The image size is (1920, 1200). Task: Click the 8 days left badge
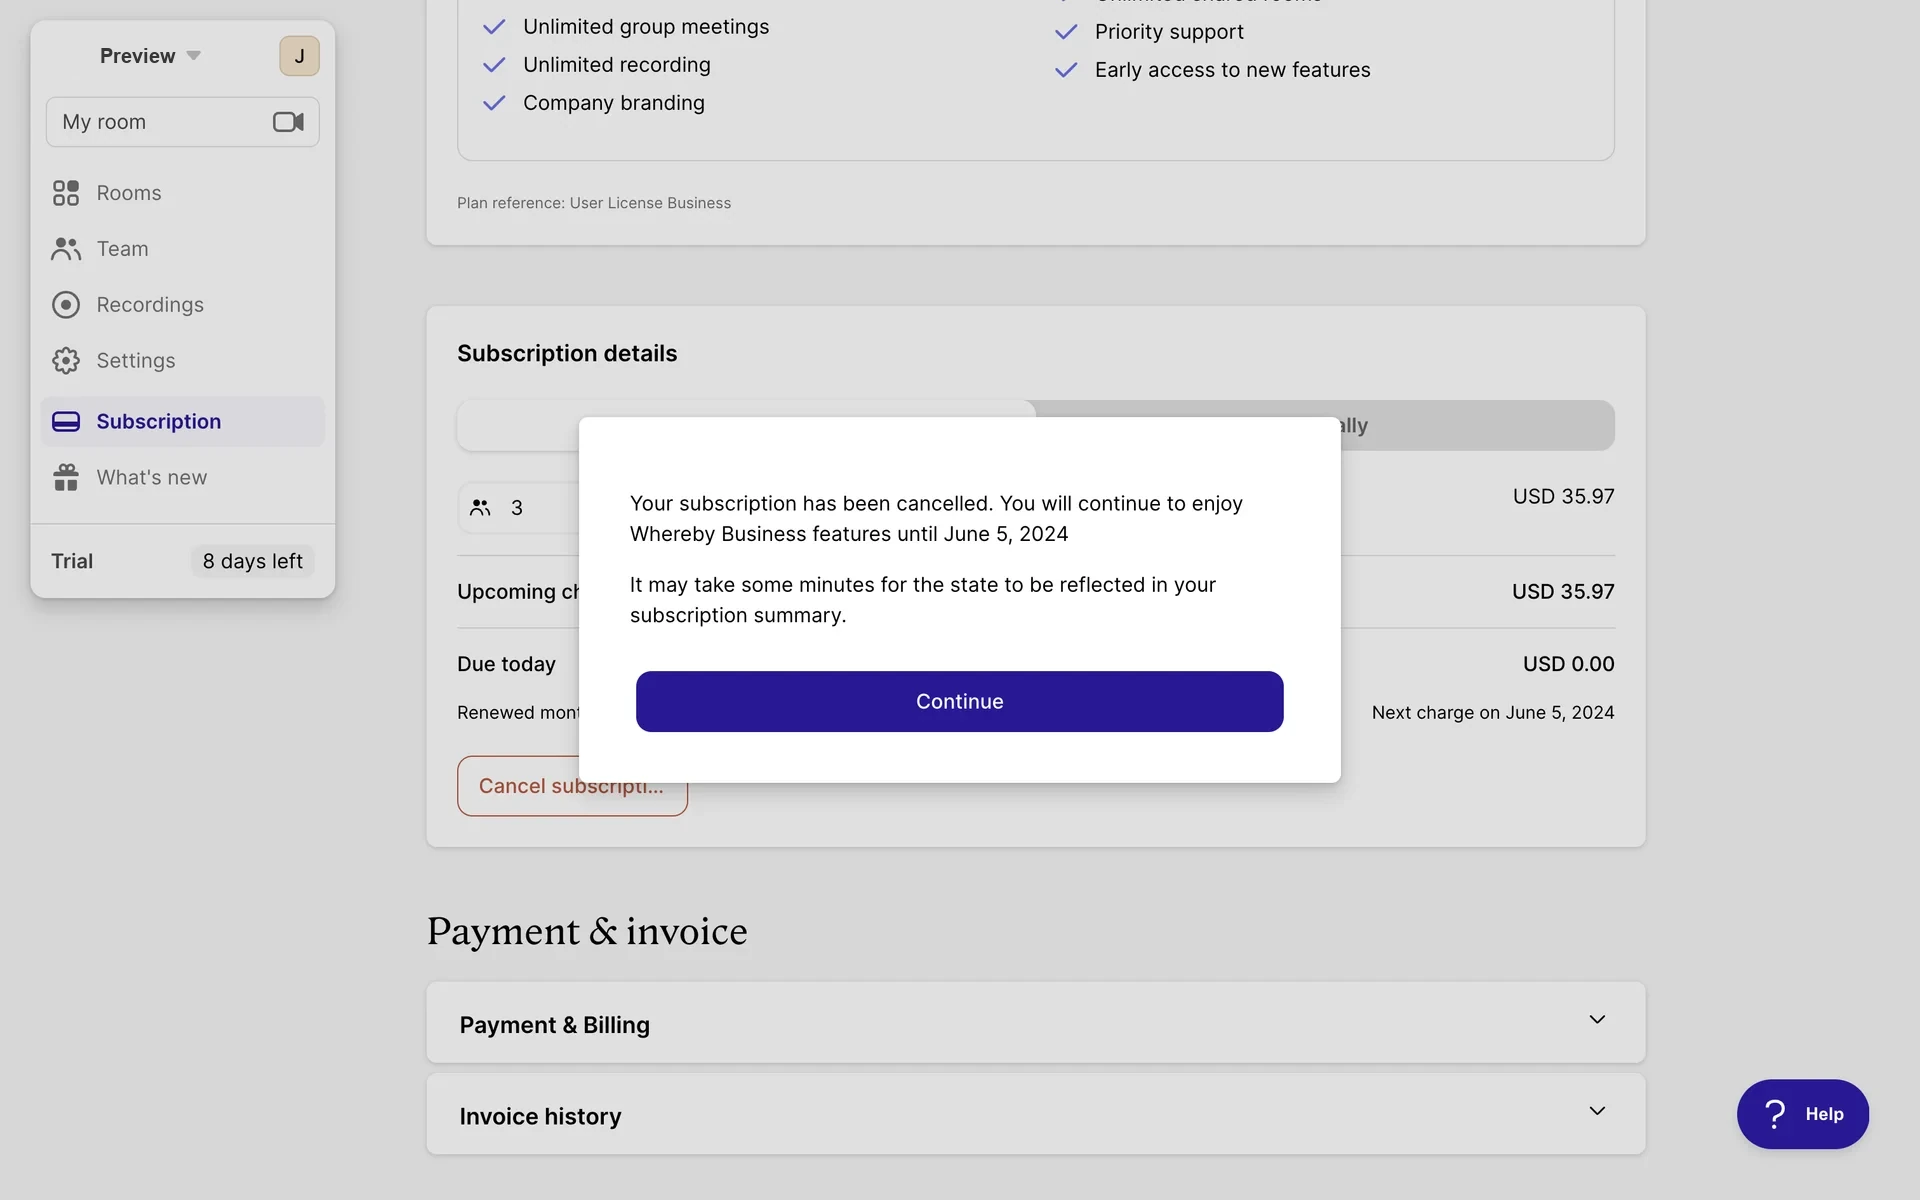click(252, 561)
